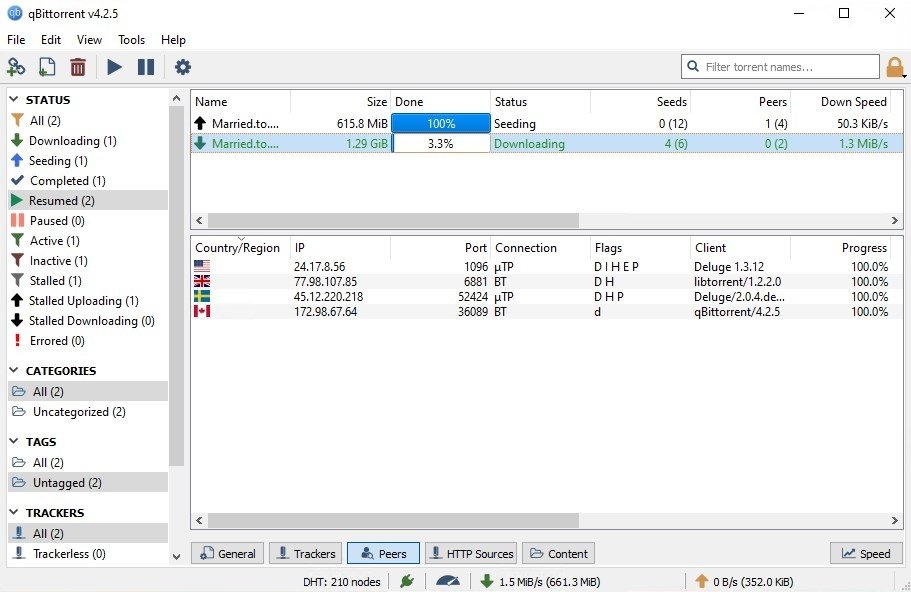Open Options via the gear icon

[183, 67]
